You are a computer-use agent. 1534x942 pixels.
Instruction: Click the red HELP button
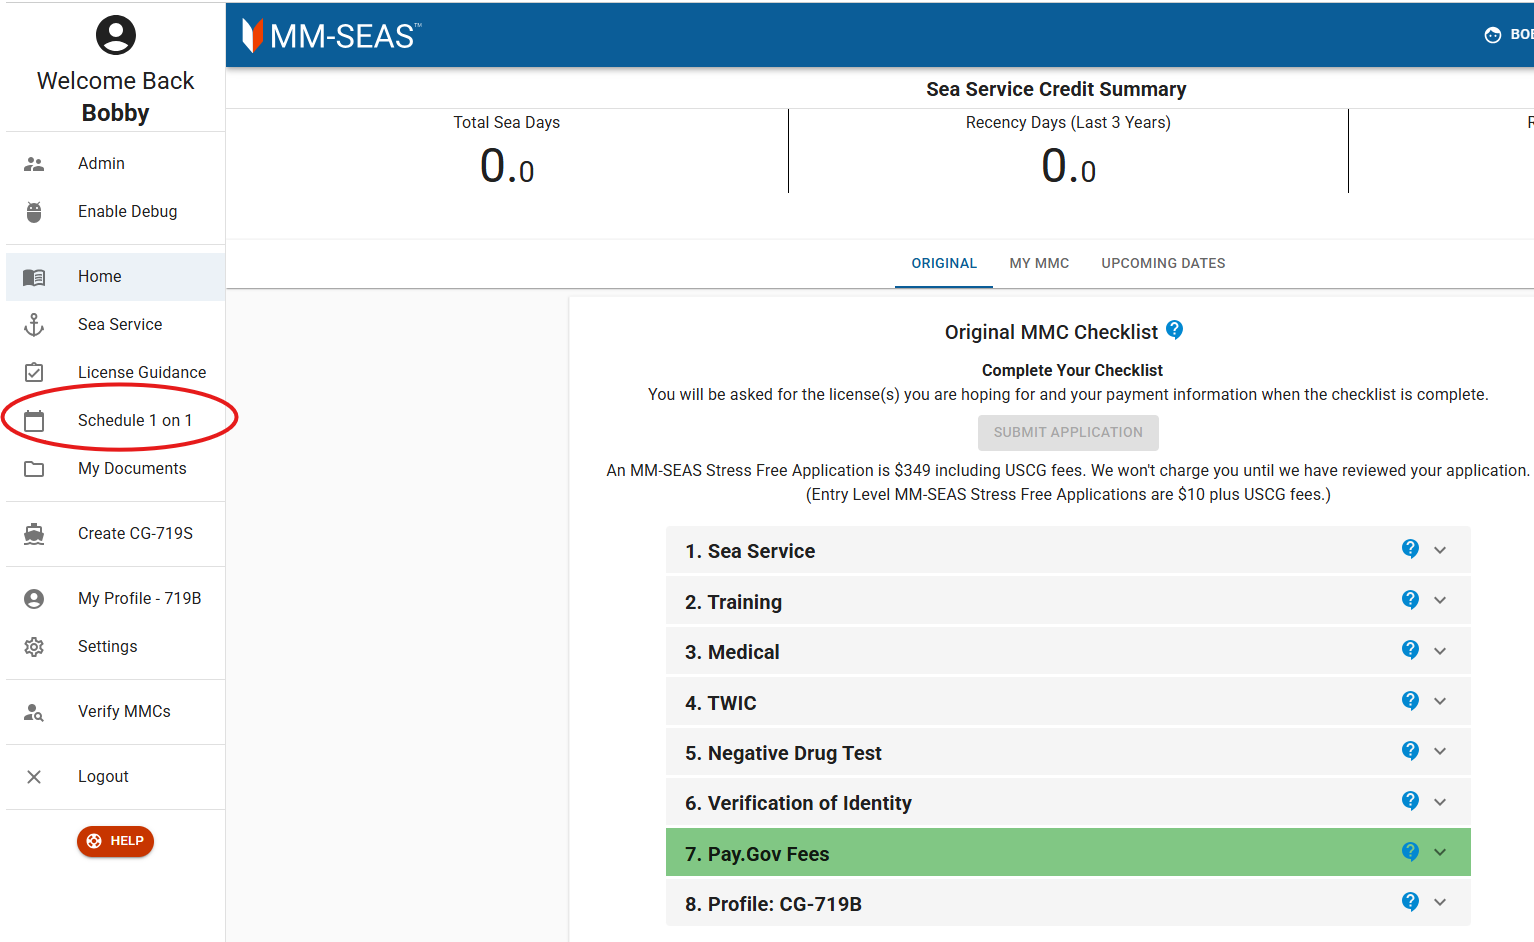(115, 841)
